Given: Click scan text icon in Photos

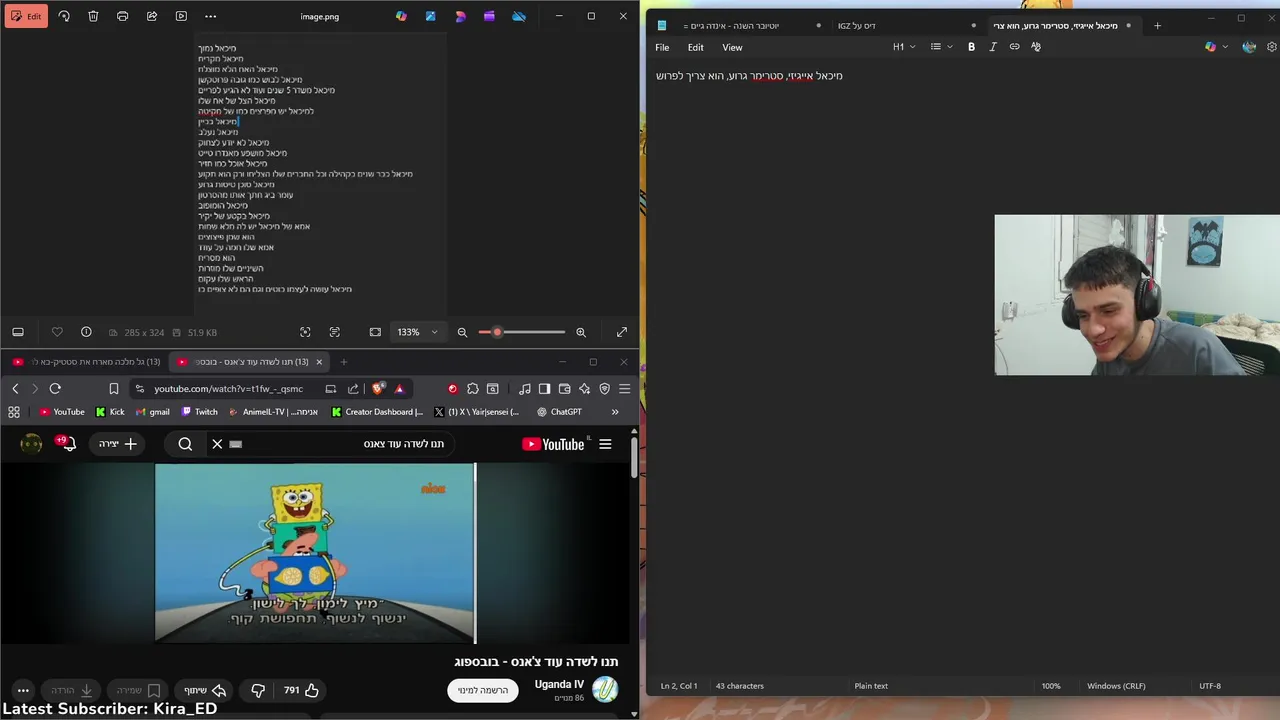Looking at the screenshot, I should click(x=334, y=332).
